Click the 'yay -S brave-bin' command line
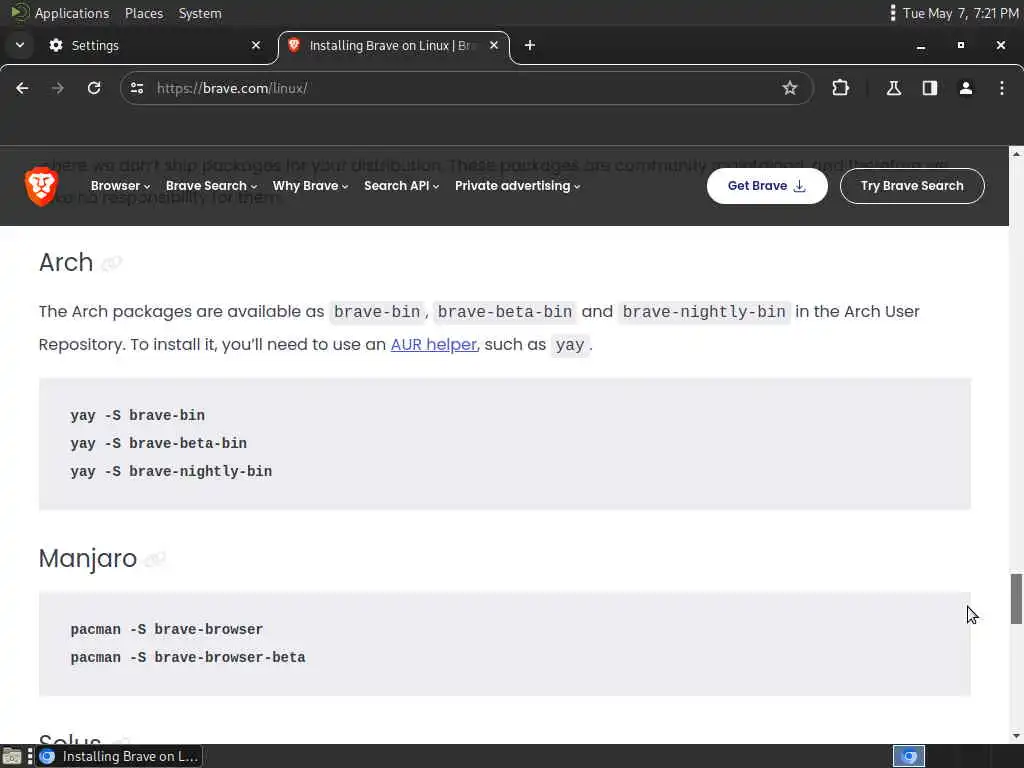 pos(138,415)
